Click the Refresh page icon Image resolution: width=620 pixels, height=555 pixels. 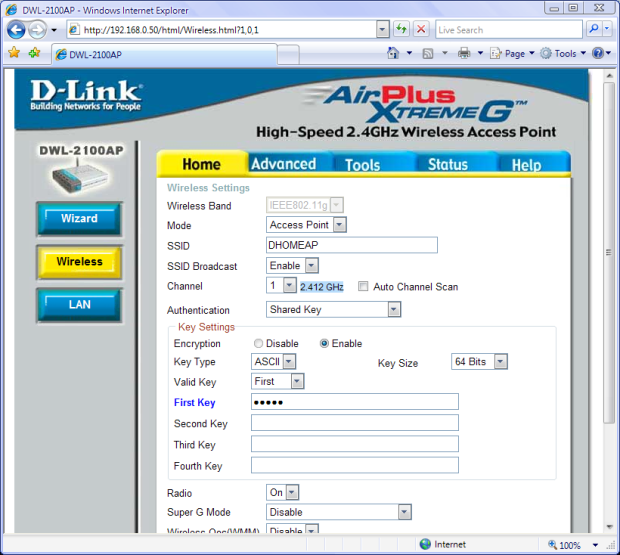coord(401,29)
